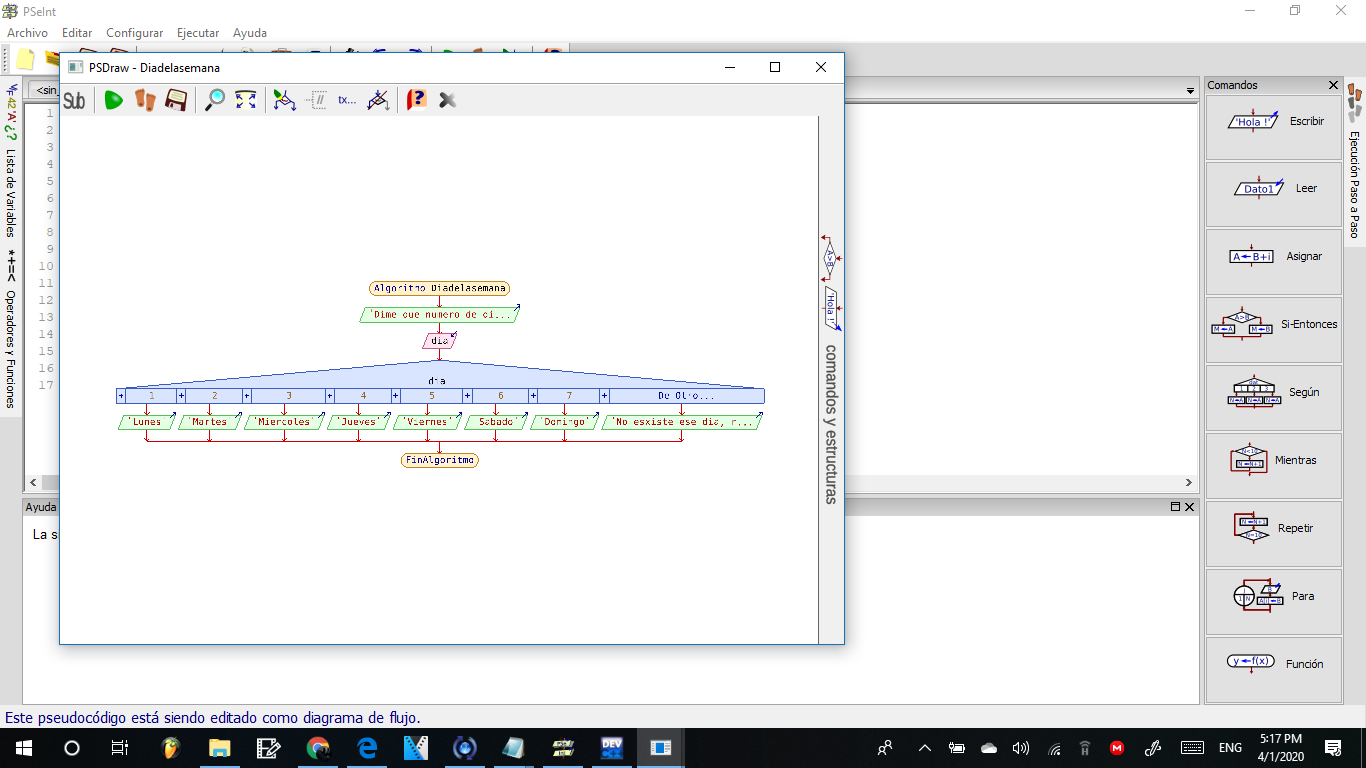Close the Ayuda panel

(x=1189, y=507)
